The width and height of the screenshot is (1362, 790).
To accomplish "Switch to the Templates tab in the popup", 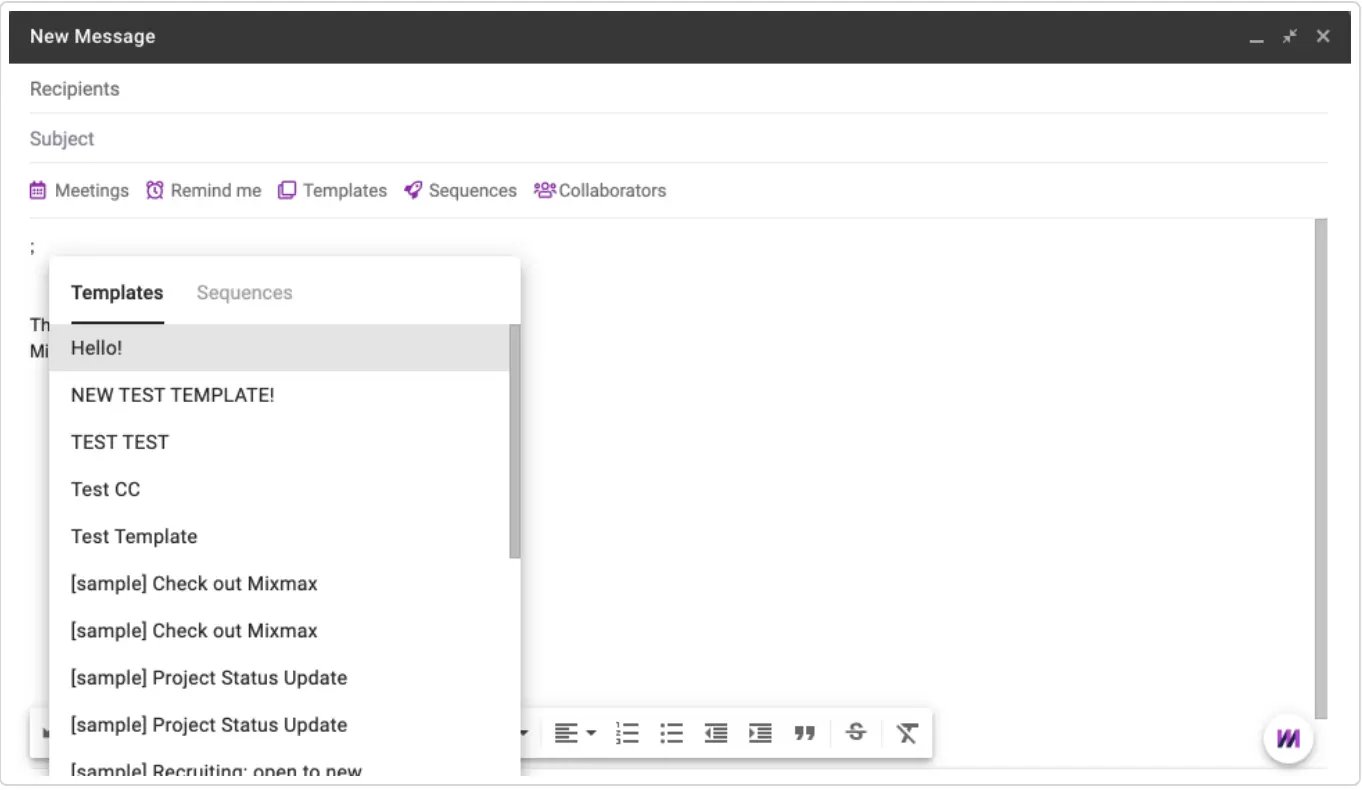I will (x=117, y=293).
